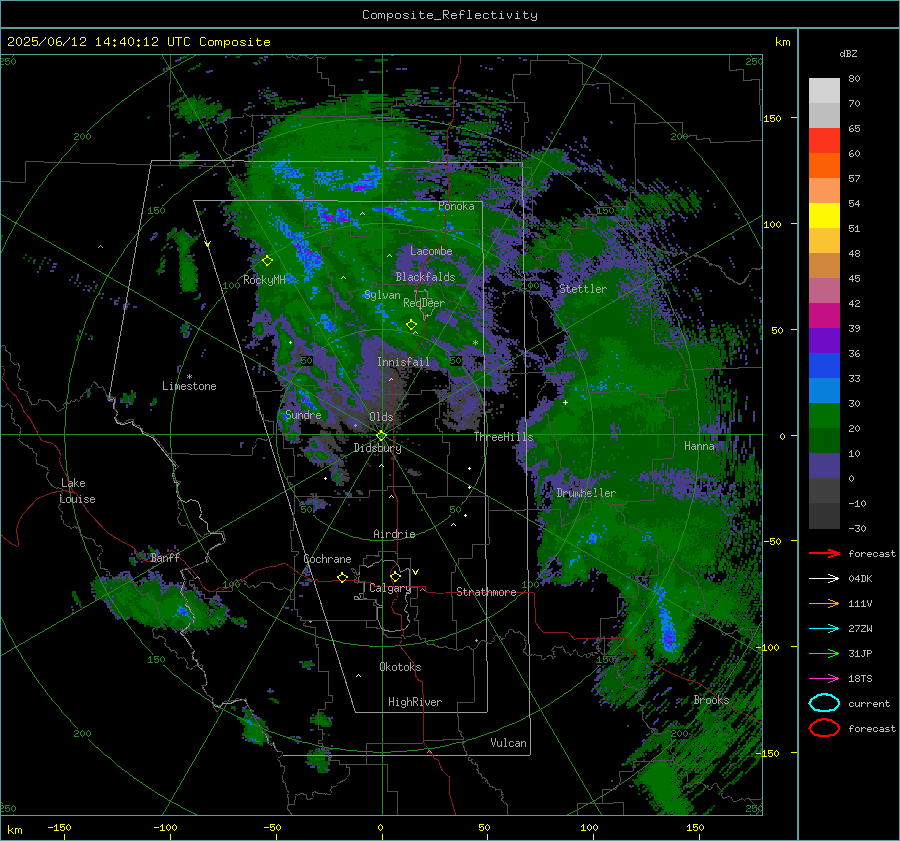Image resolution: width=900 pixels, height=841 pixels.
Task: Click the red forecast ellipse icon
Action: pos(824,728)
